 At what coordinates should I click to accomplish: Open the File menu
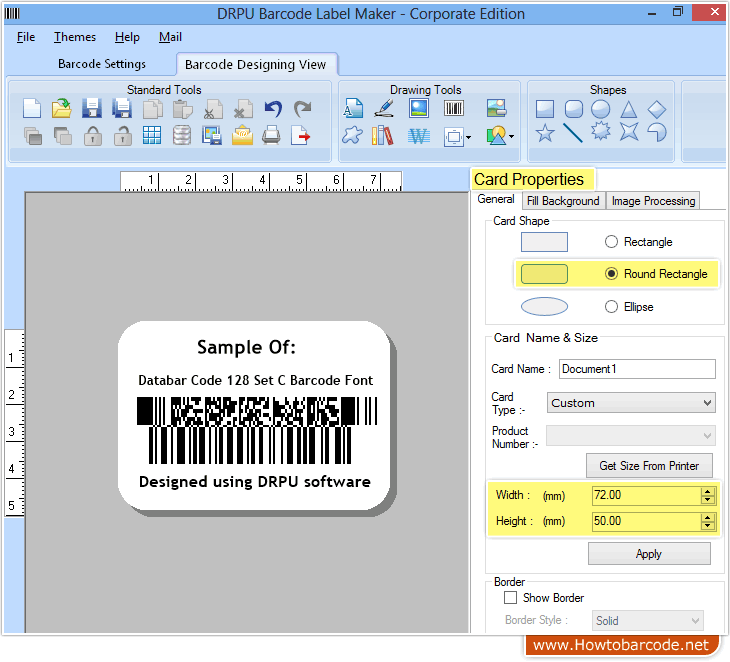[x=26, y=37]
